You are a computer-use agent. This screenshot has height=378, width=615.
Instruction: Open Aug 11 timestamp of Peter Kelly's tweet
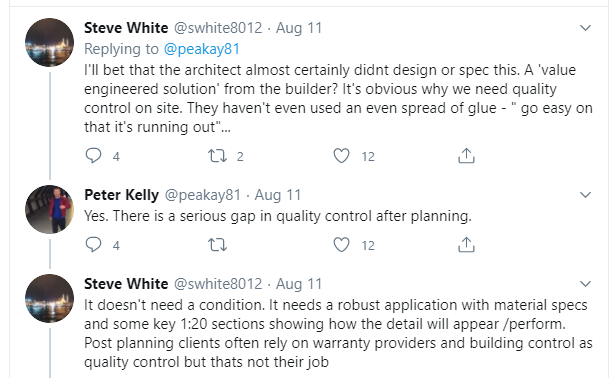click(x=278, y=195)
